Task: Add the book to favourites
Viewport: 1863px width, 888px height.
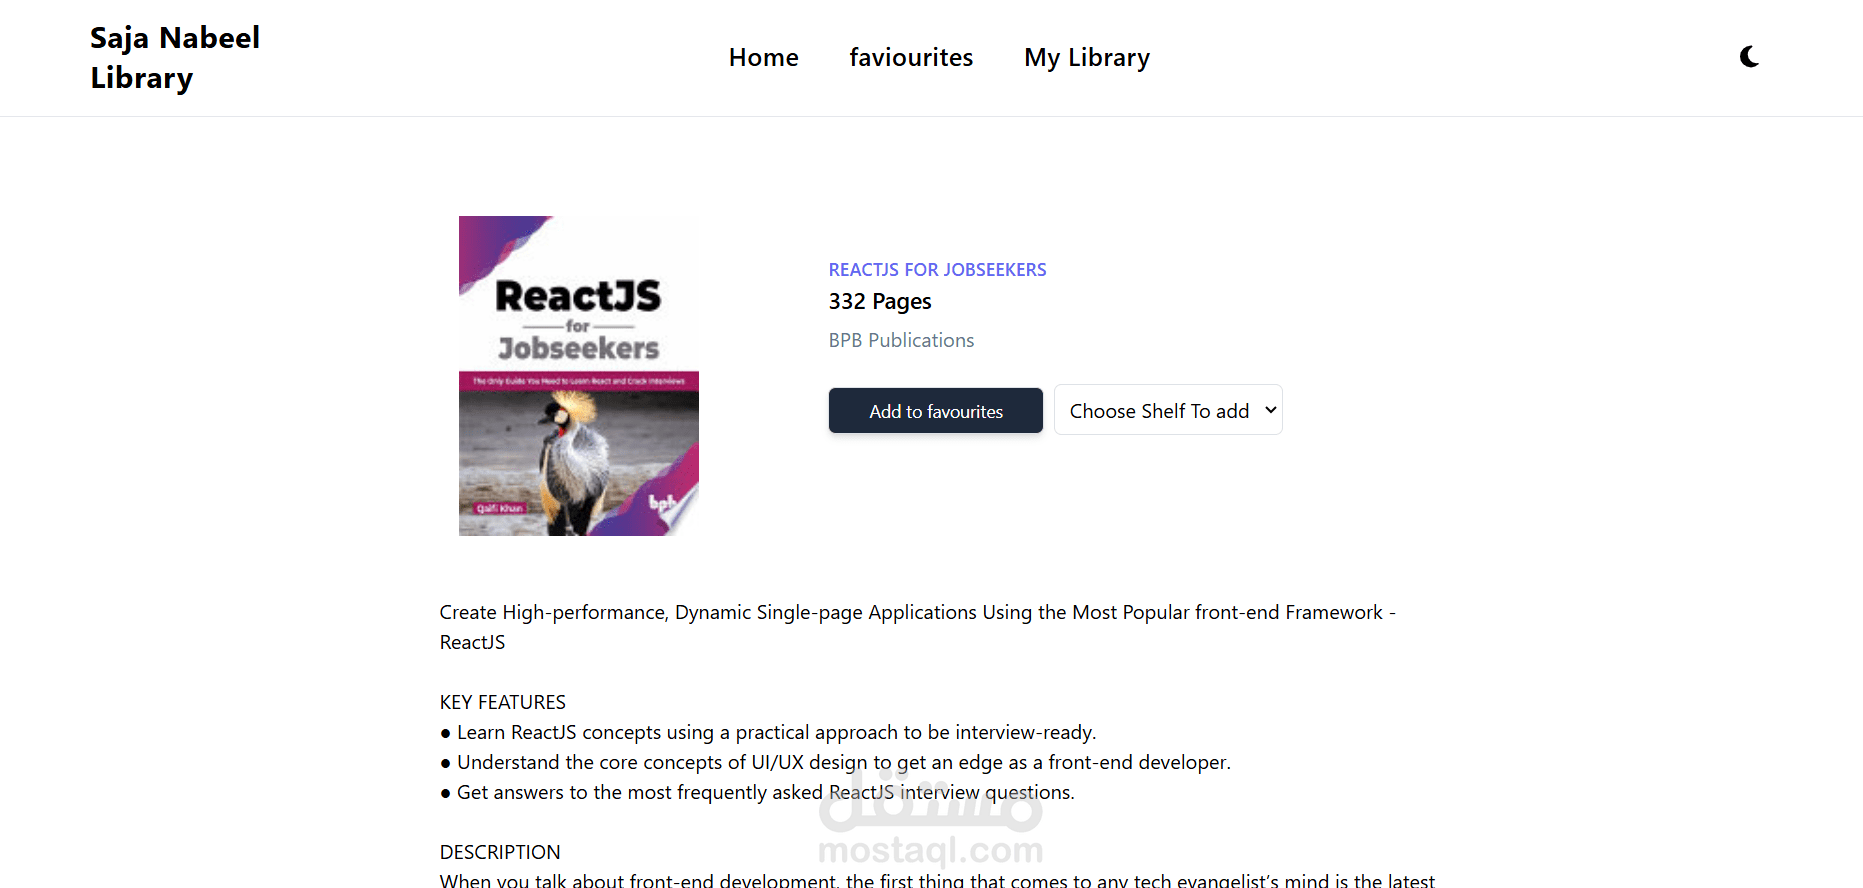Action: tap(935, 411)
